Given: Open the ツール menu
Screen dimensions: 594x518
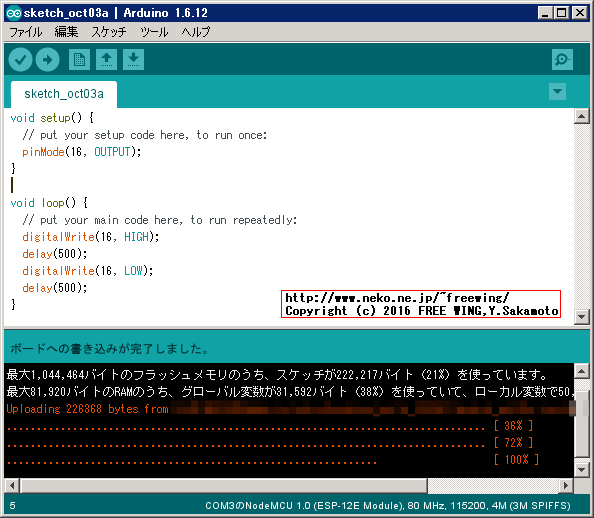Looking at the screenshot, I should pos(154,32).
